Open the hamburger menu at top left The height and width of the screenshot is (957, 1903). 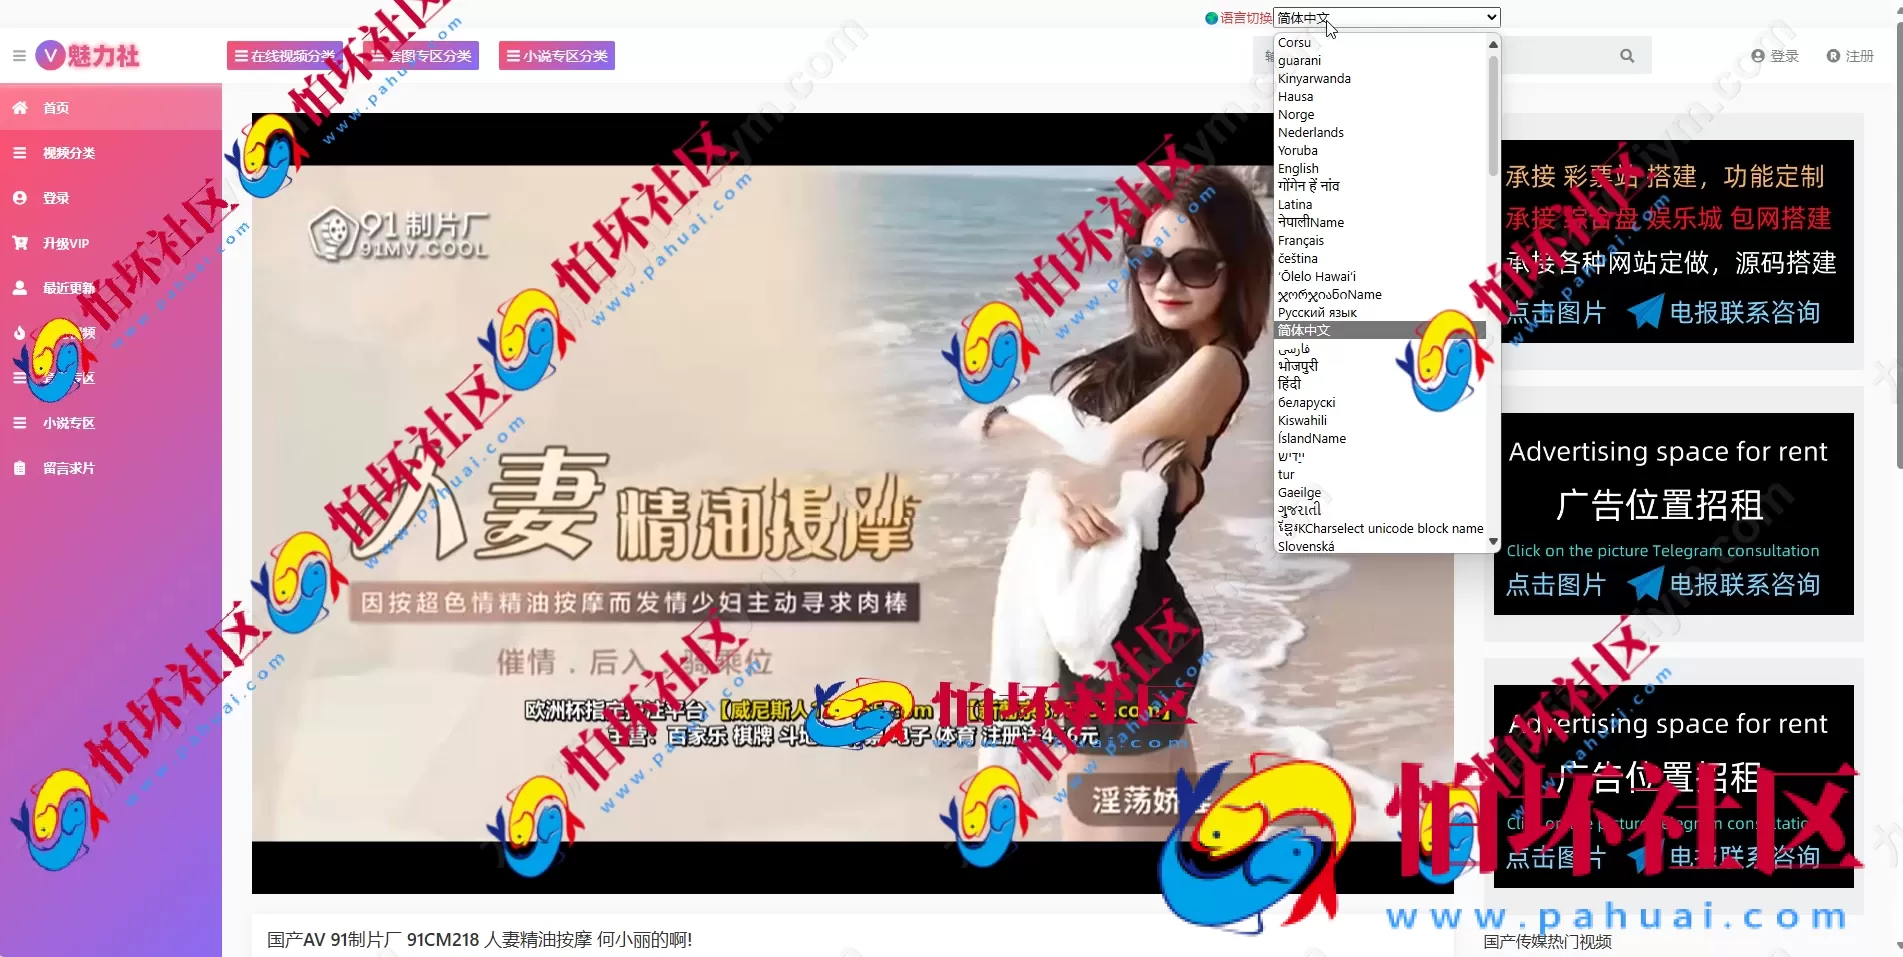18,55
